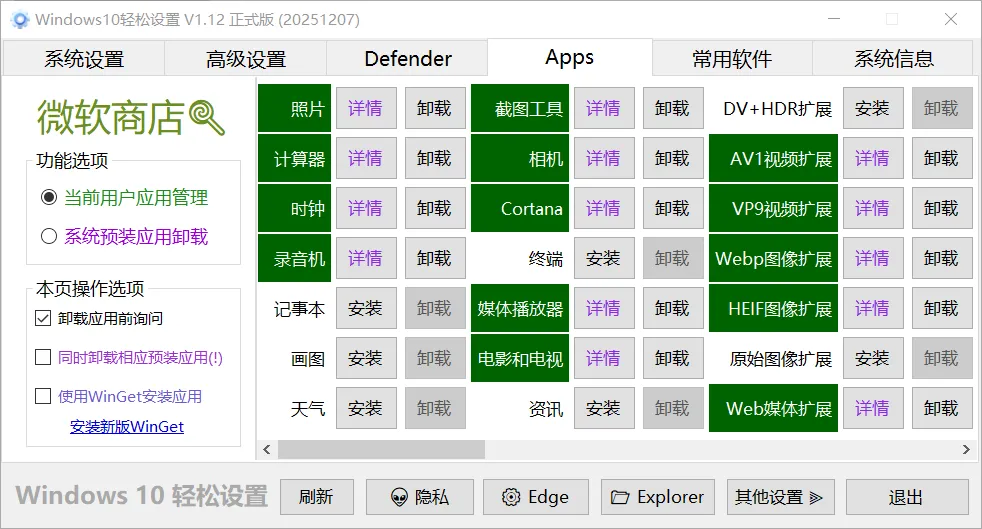Click the scrollbar right arrow
Image resolution: width=982 pixels, height=529 pixels.
(966, 449)
